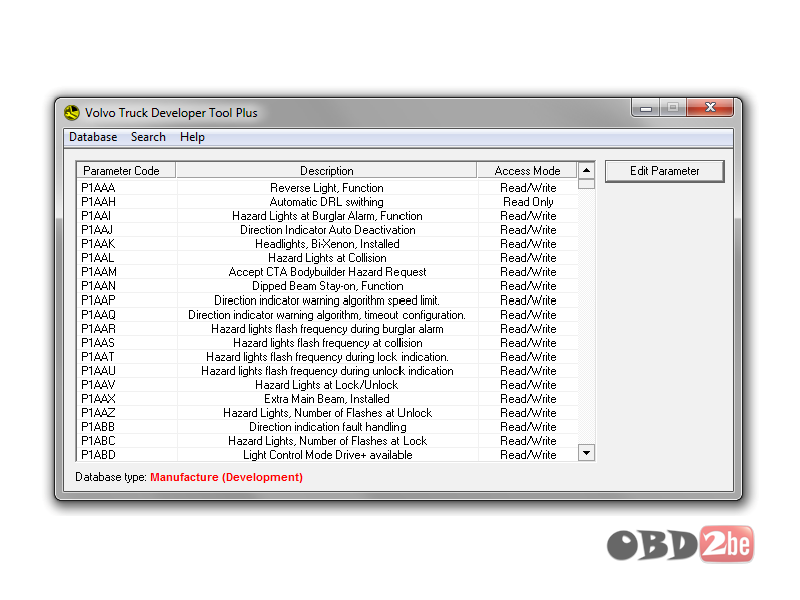
Task: Sort by Description column header
Action: (x=327, y=171)
